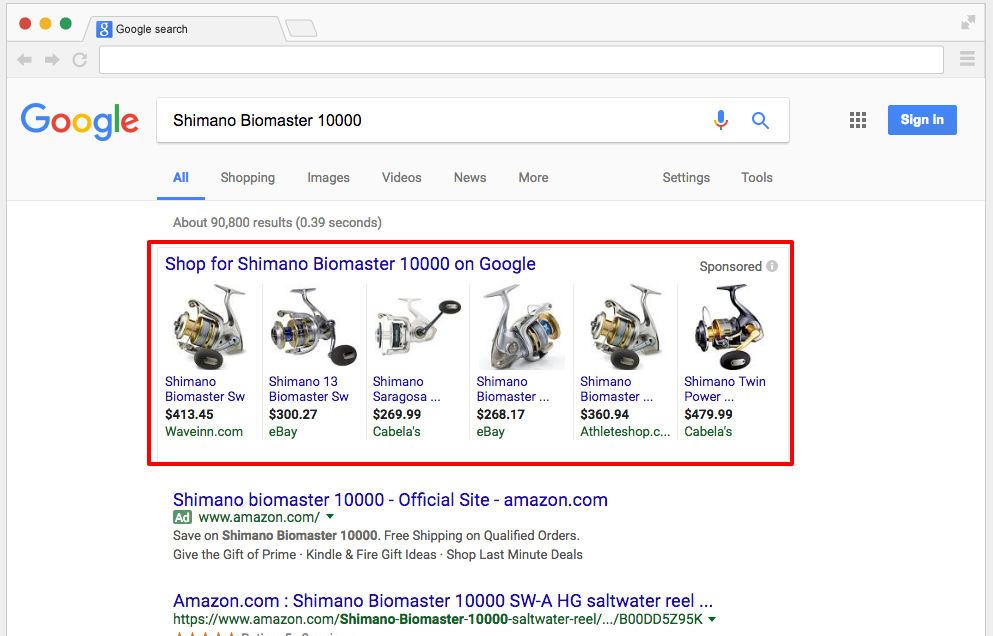Open the Videos results tab
Viewport: 993px width, 636px height.
pyautogui.click(x=401, y=178)
